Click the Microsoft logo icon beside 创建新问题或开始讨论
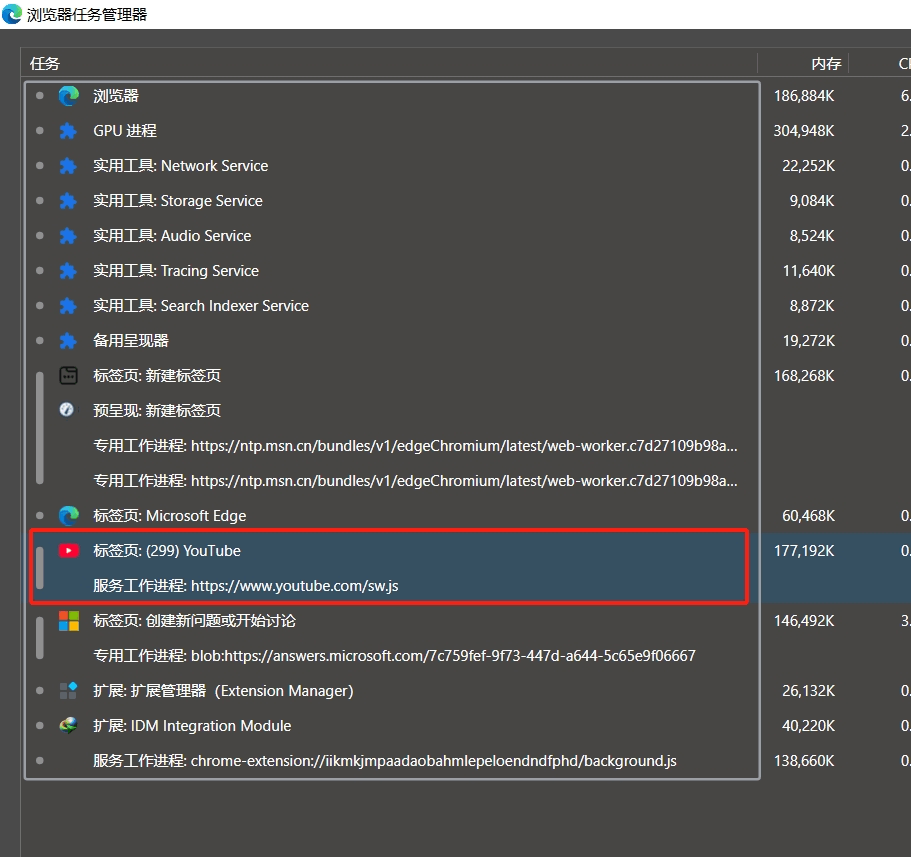Image resolution: width=911 pixels, height=857 pixels. coord(69,621)
